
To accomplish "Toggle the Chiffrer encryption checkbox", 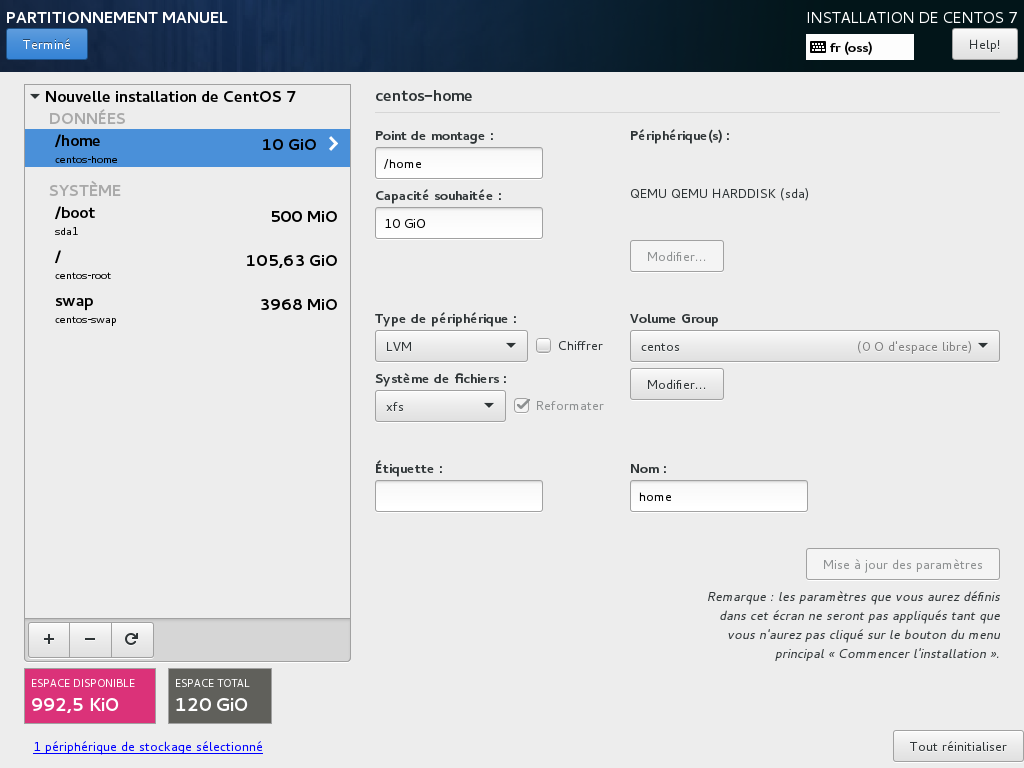I will coord(543,345).
